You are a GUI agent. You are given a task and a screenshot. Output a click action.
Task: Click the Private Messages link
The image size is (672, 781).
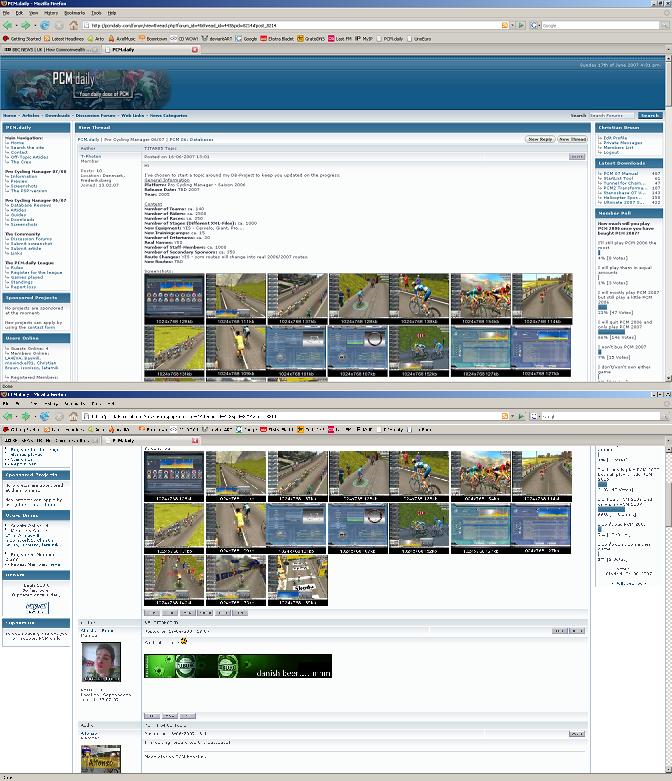[x=623, y=143]
